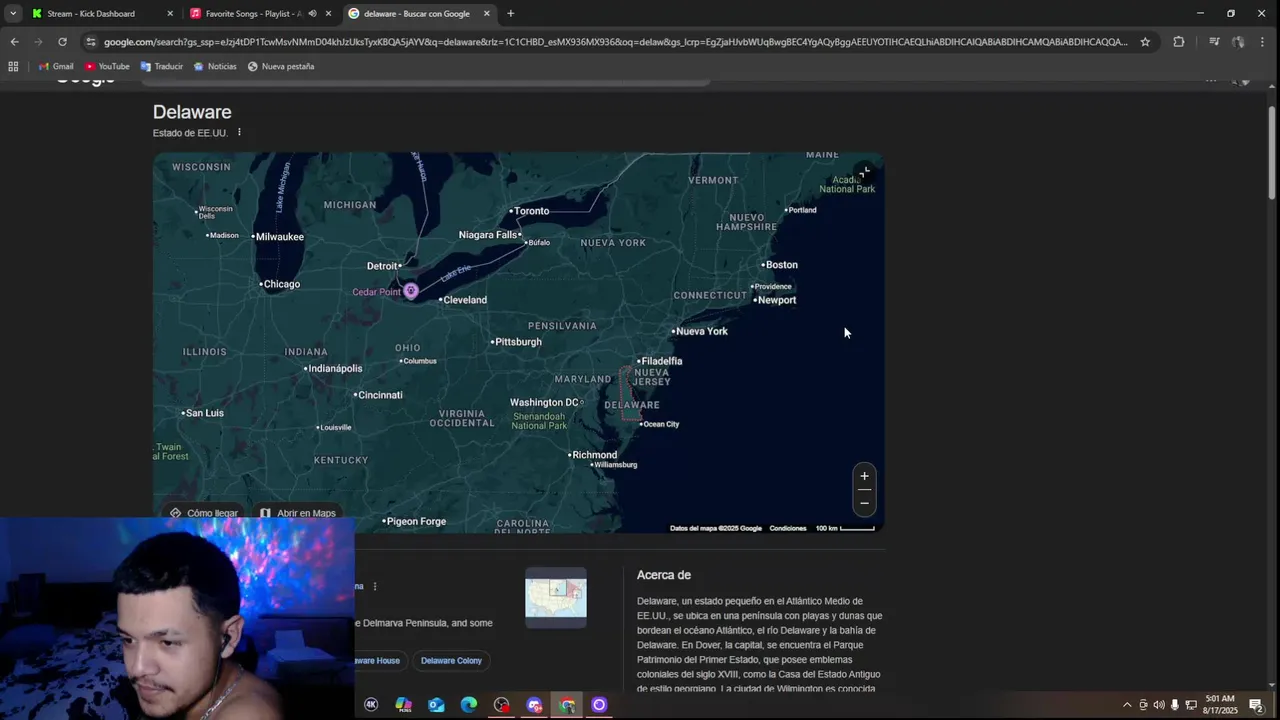Open the clock showing 5:01 AM

pyautogui.click(x=1221, y=705)
